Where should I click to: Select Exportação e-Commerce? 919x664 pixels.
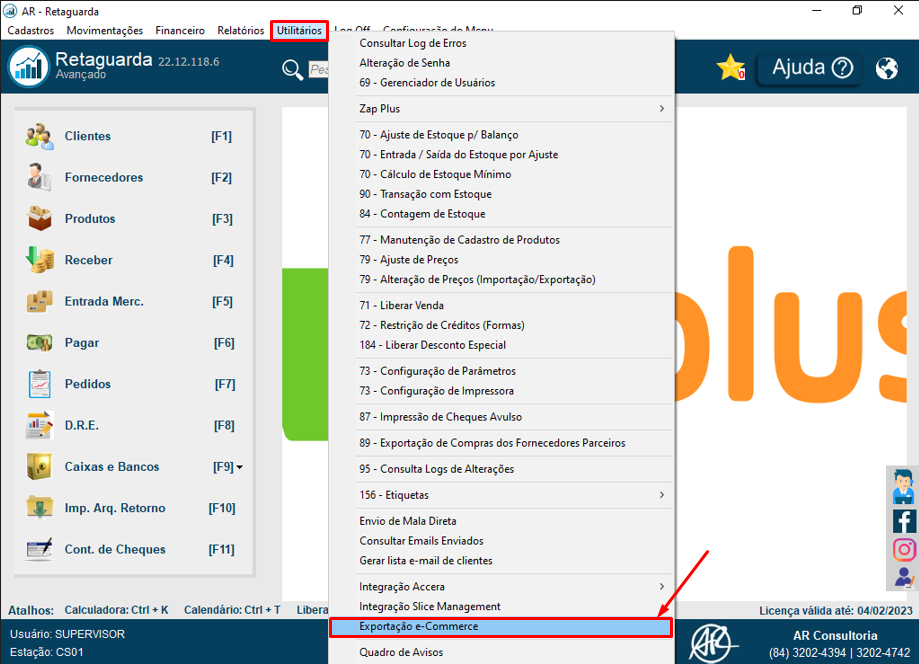tap(501, 626)
